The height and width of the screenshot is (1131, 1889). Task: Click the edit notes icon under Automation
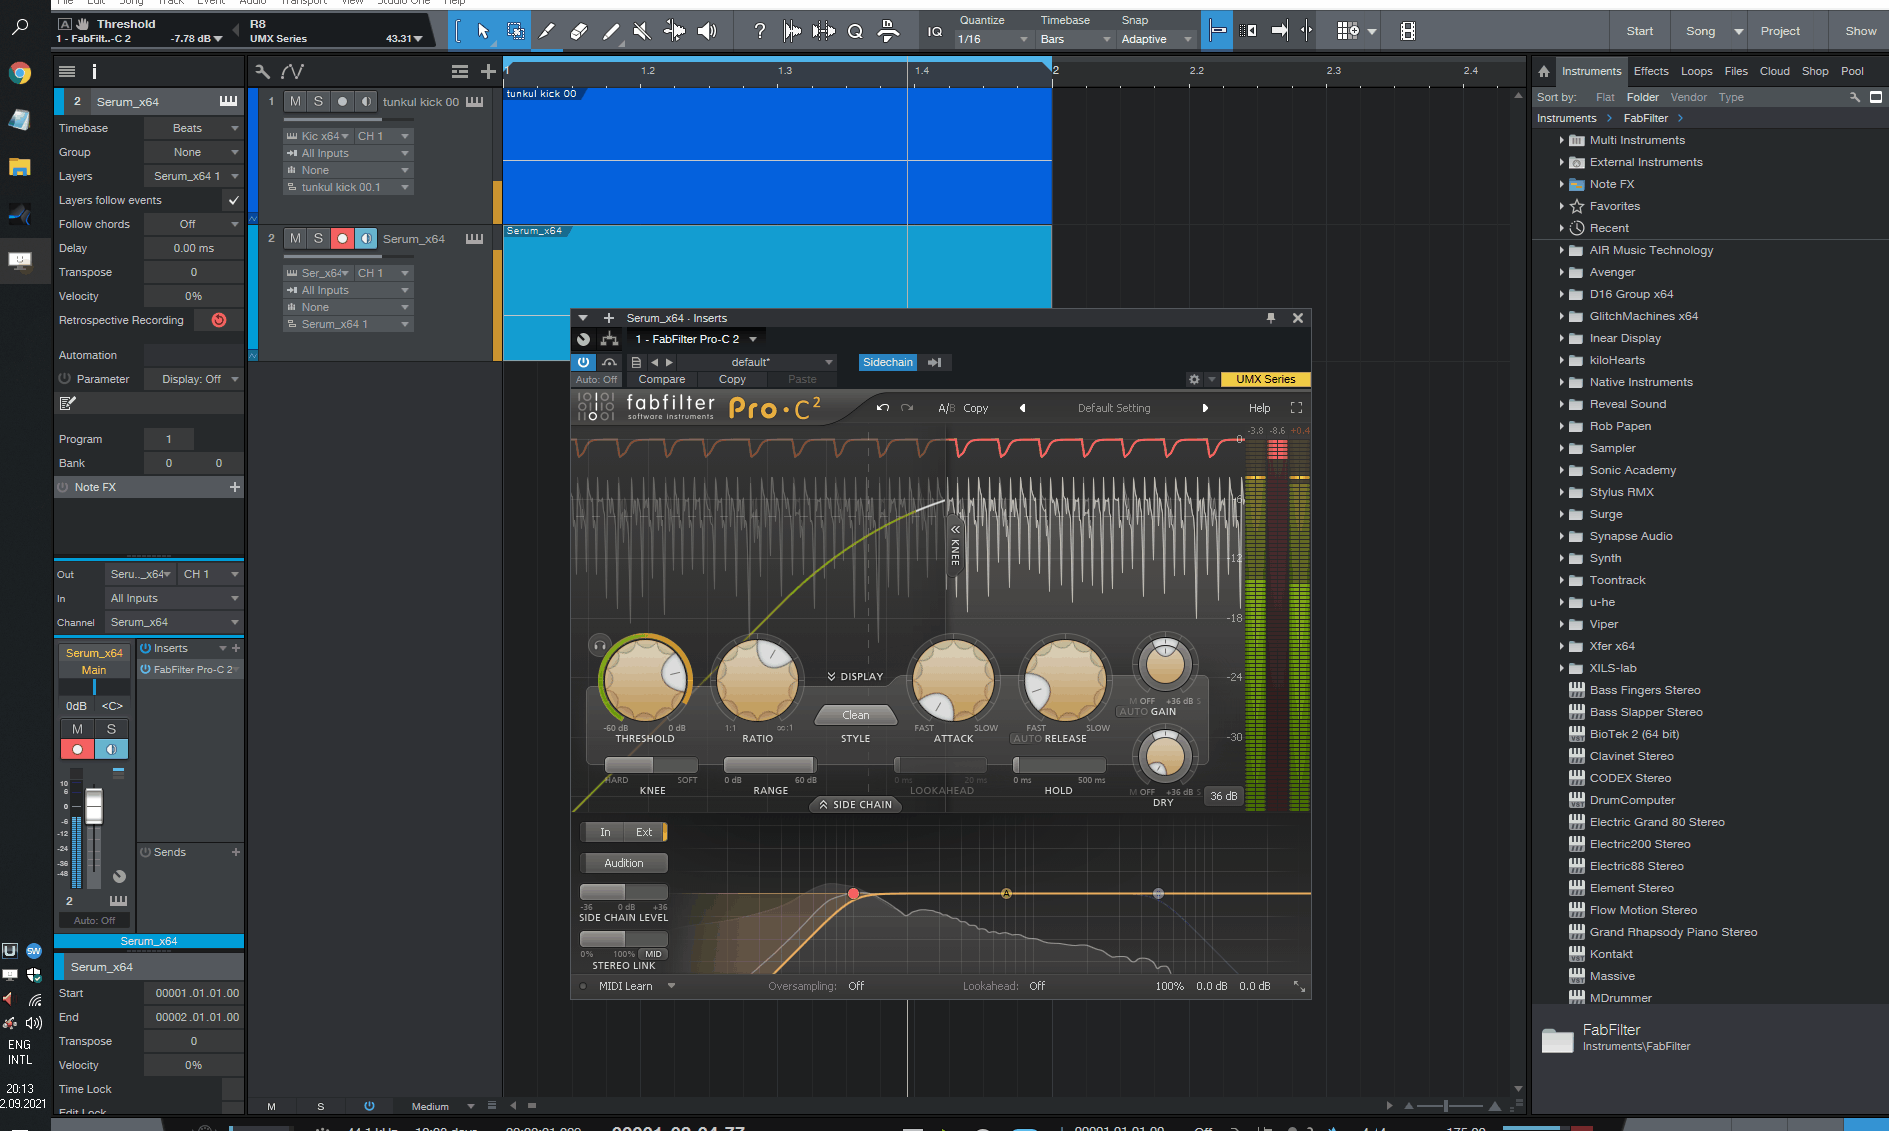[67, 403]
